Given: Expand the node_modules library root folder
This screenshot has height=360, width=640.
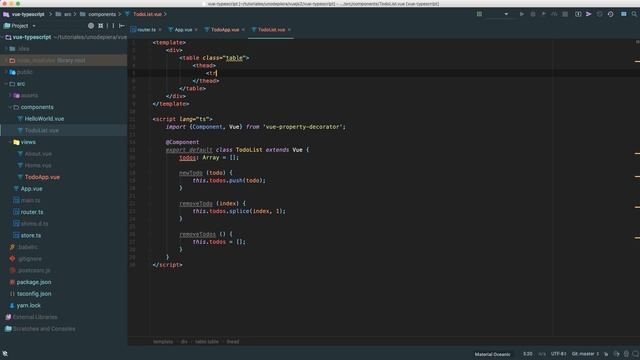Looking at the screenshot, I should coord(7,60).
